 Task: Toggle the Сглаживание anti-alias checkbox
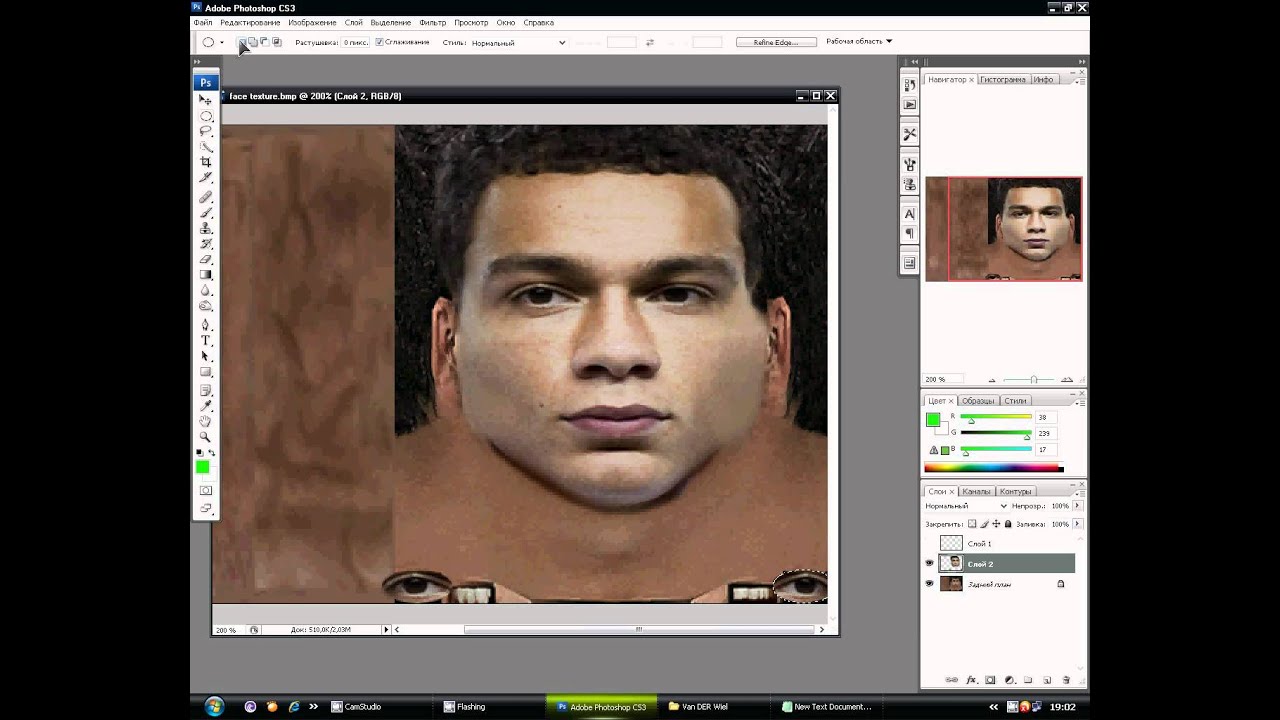(379, 42)
